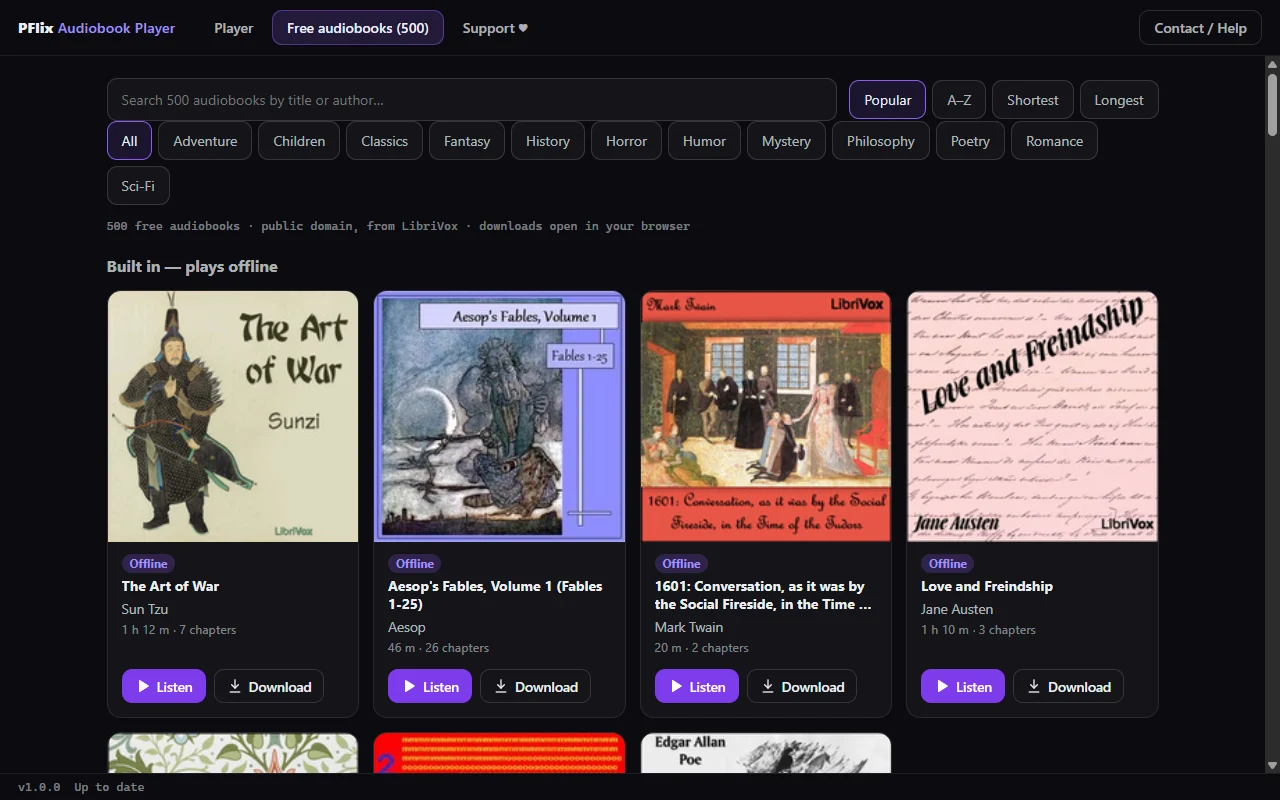Filter audiobooks by History

pyautogui.click(x=548, y=141)
